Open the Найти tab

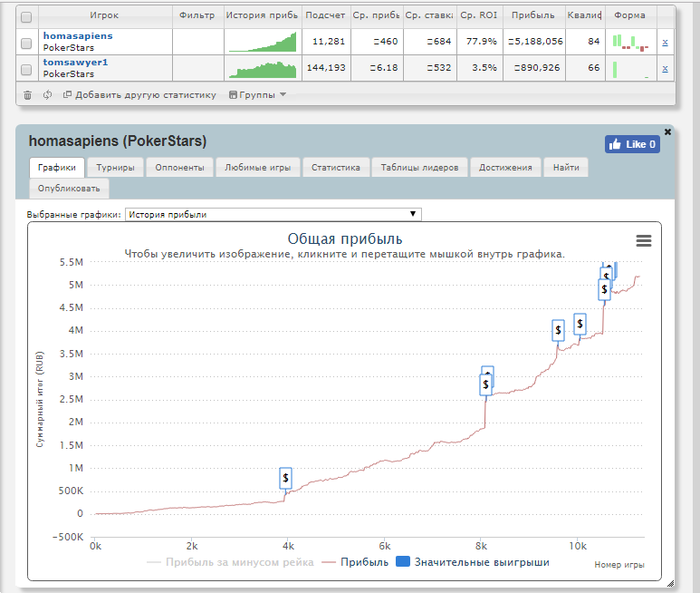(566, 167)
